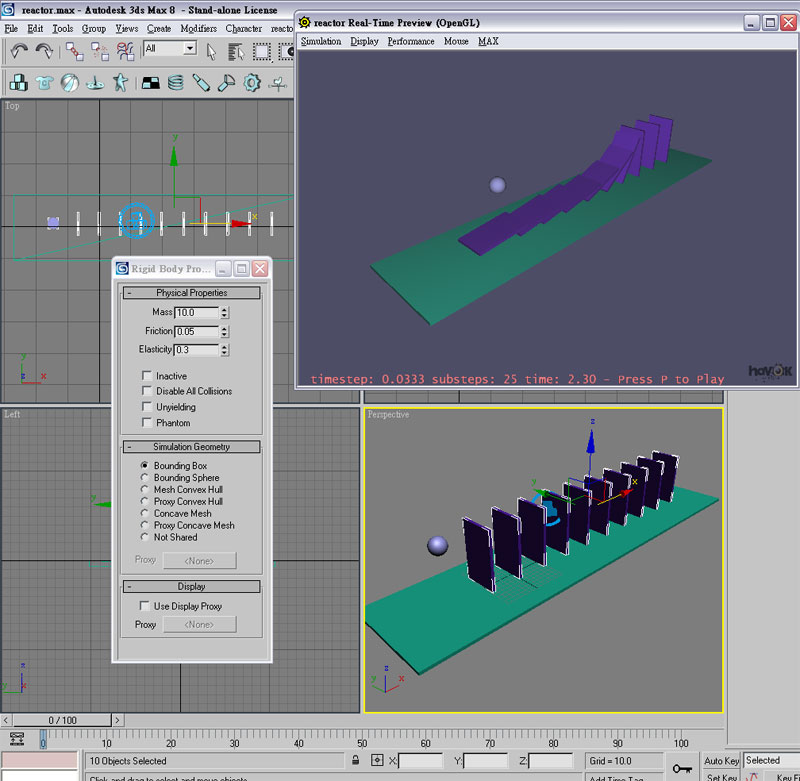Select the Bounding Sphere radio option
Screen dimensions: 800x781
point(145,477)
